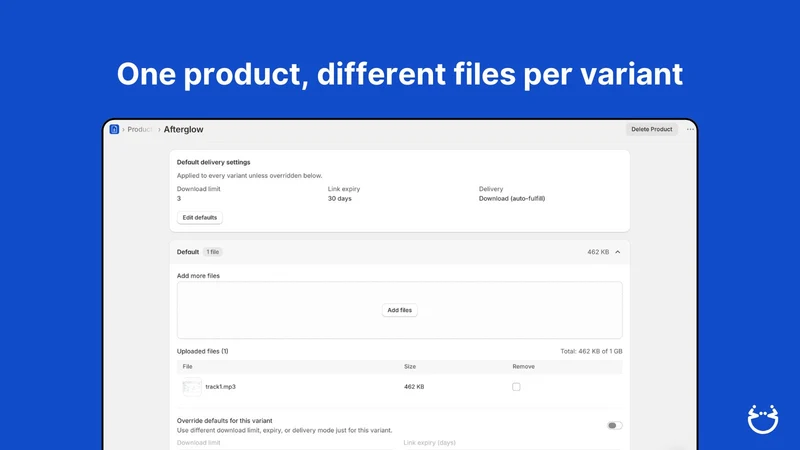
Task: Open Edit defaults settings
Action: (x=199, y=217)
